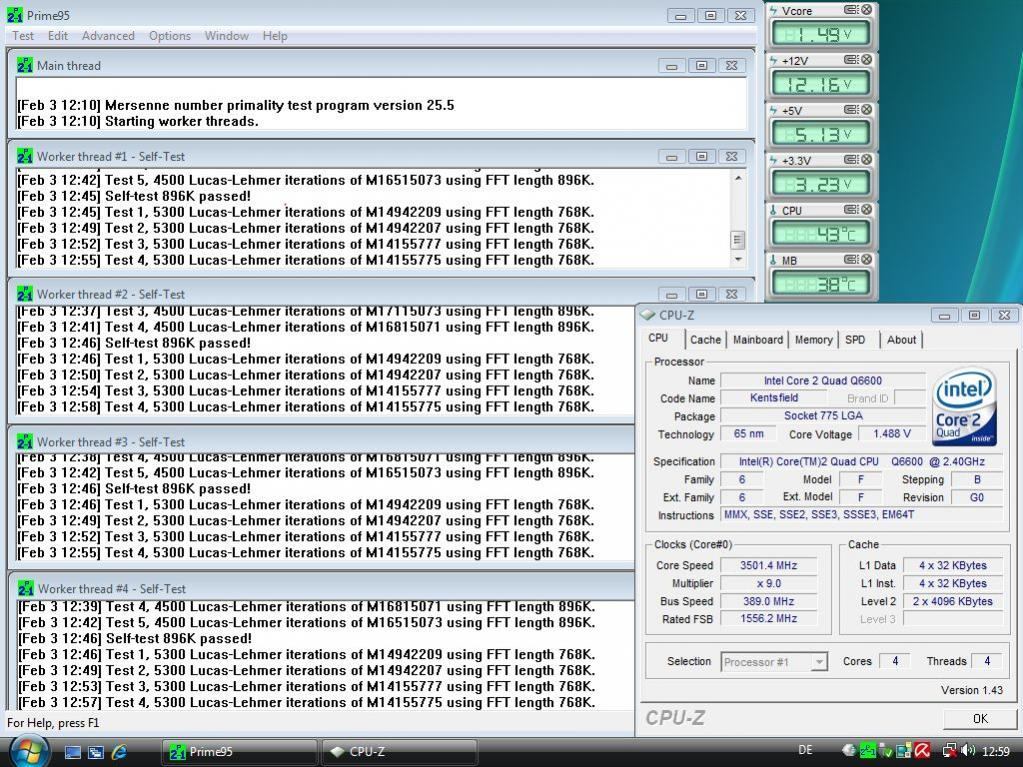Click scroll-up arrow in Worker thread #1
1023x767 pixels.
[738, 178]
